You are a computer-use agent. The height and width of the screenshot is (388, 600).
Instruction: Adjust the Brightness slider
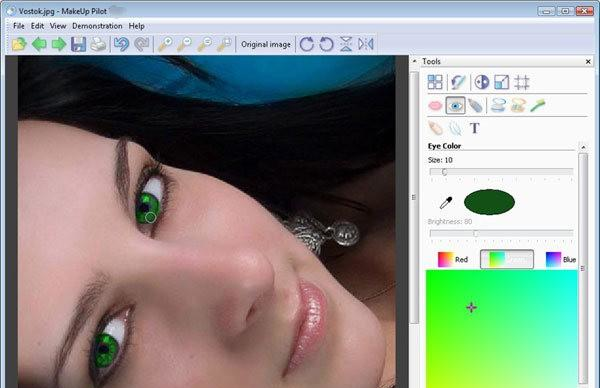(501, 233)
